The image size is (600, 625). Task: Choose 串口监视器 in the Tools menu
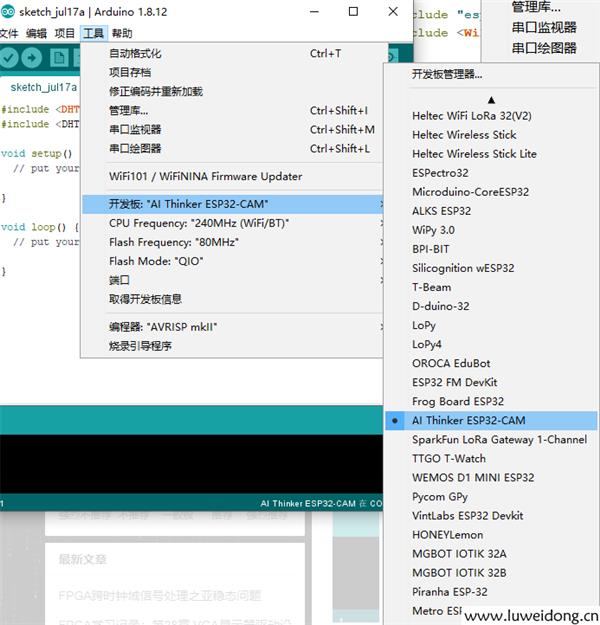click(135, 129)
